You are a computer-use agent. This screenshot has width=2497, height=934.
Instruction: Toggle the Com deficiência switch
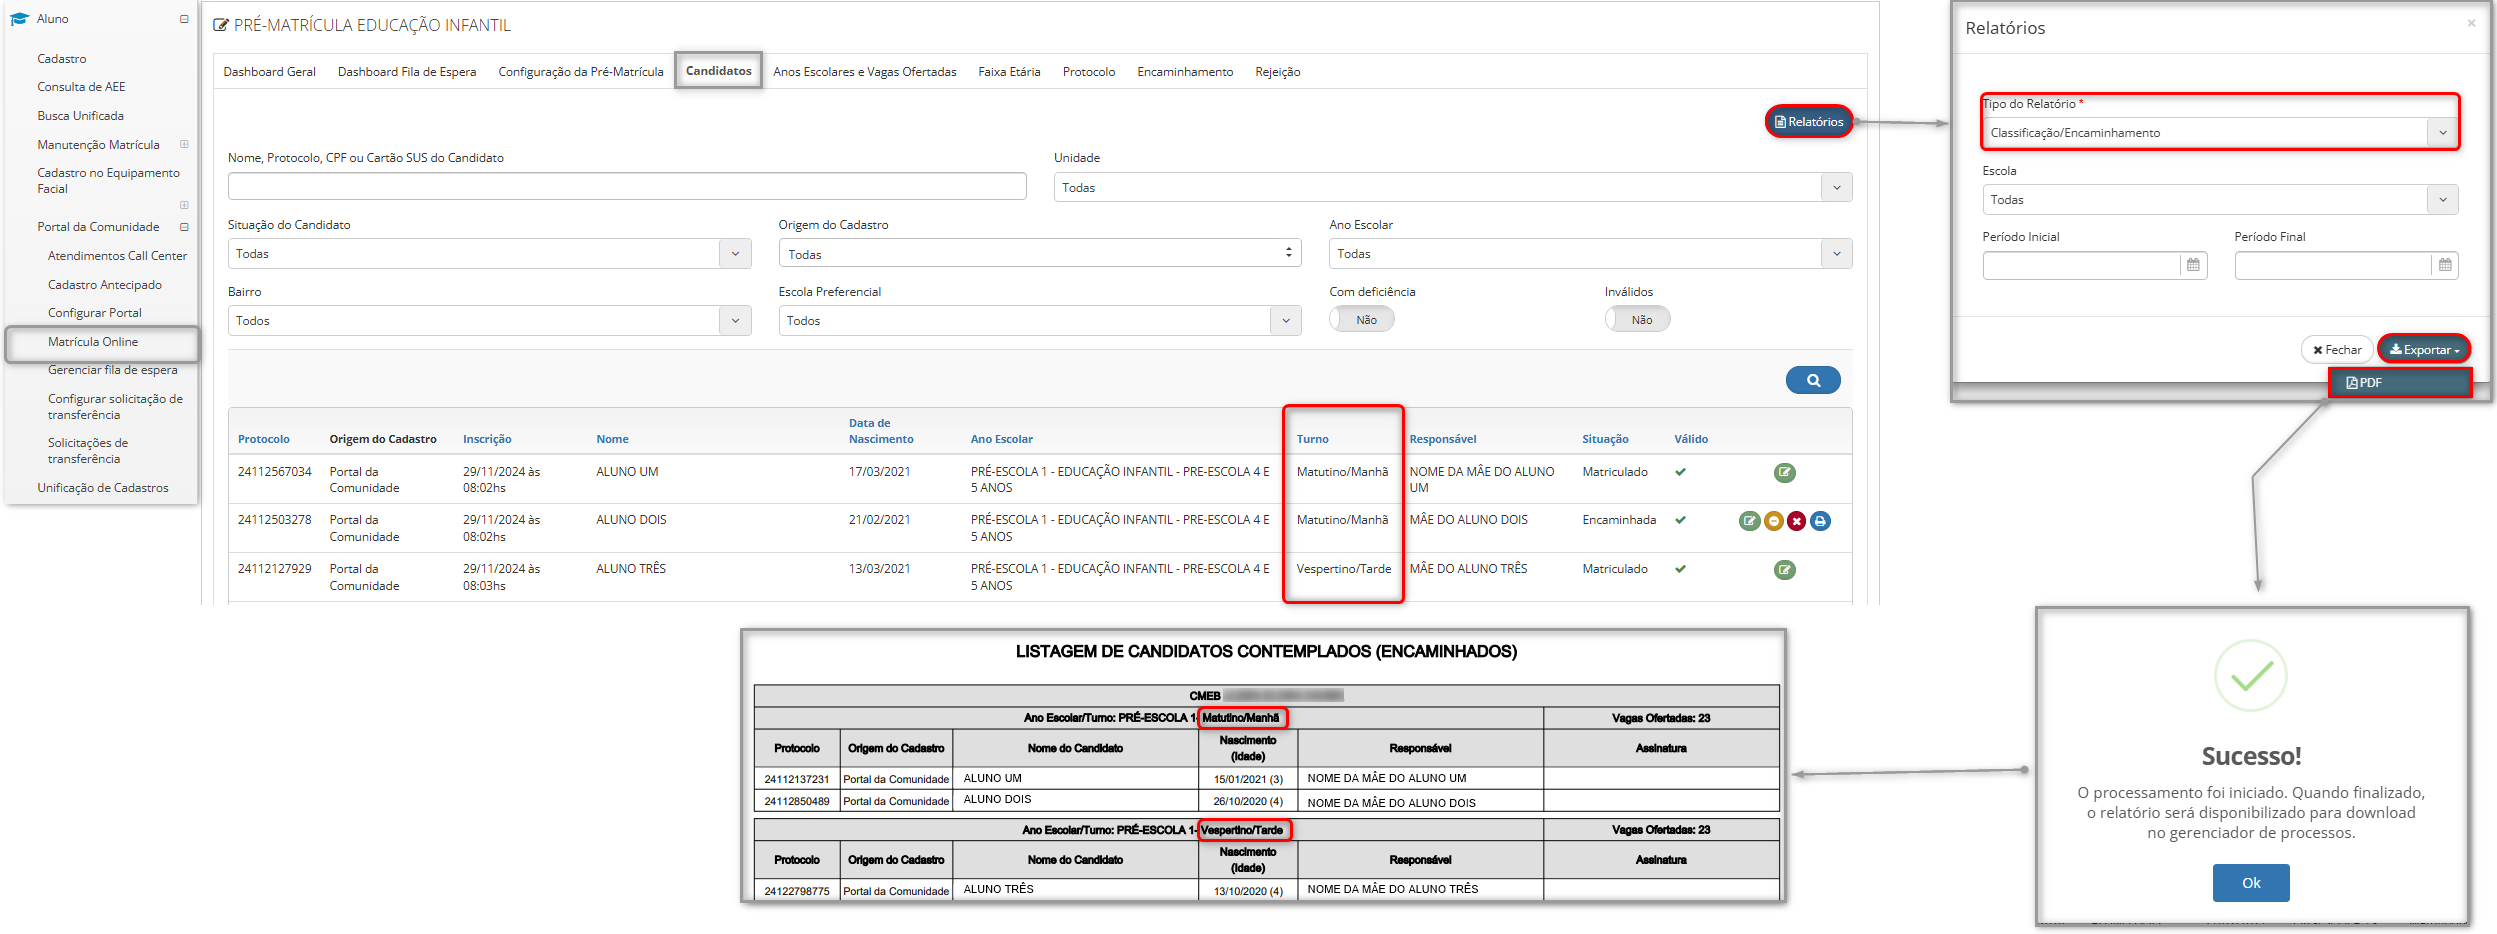(1361, 320)
